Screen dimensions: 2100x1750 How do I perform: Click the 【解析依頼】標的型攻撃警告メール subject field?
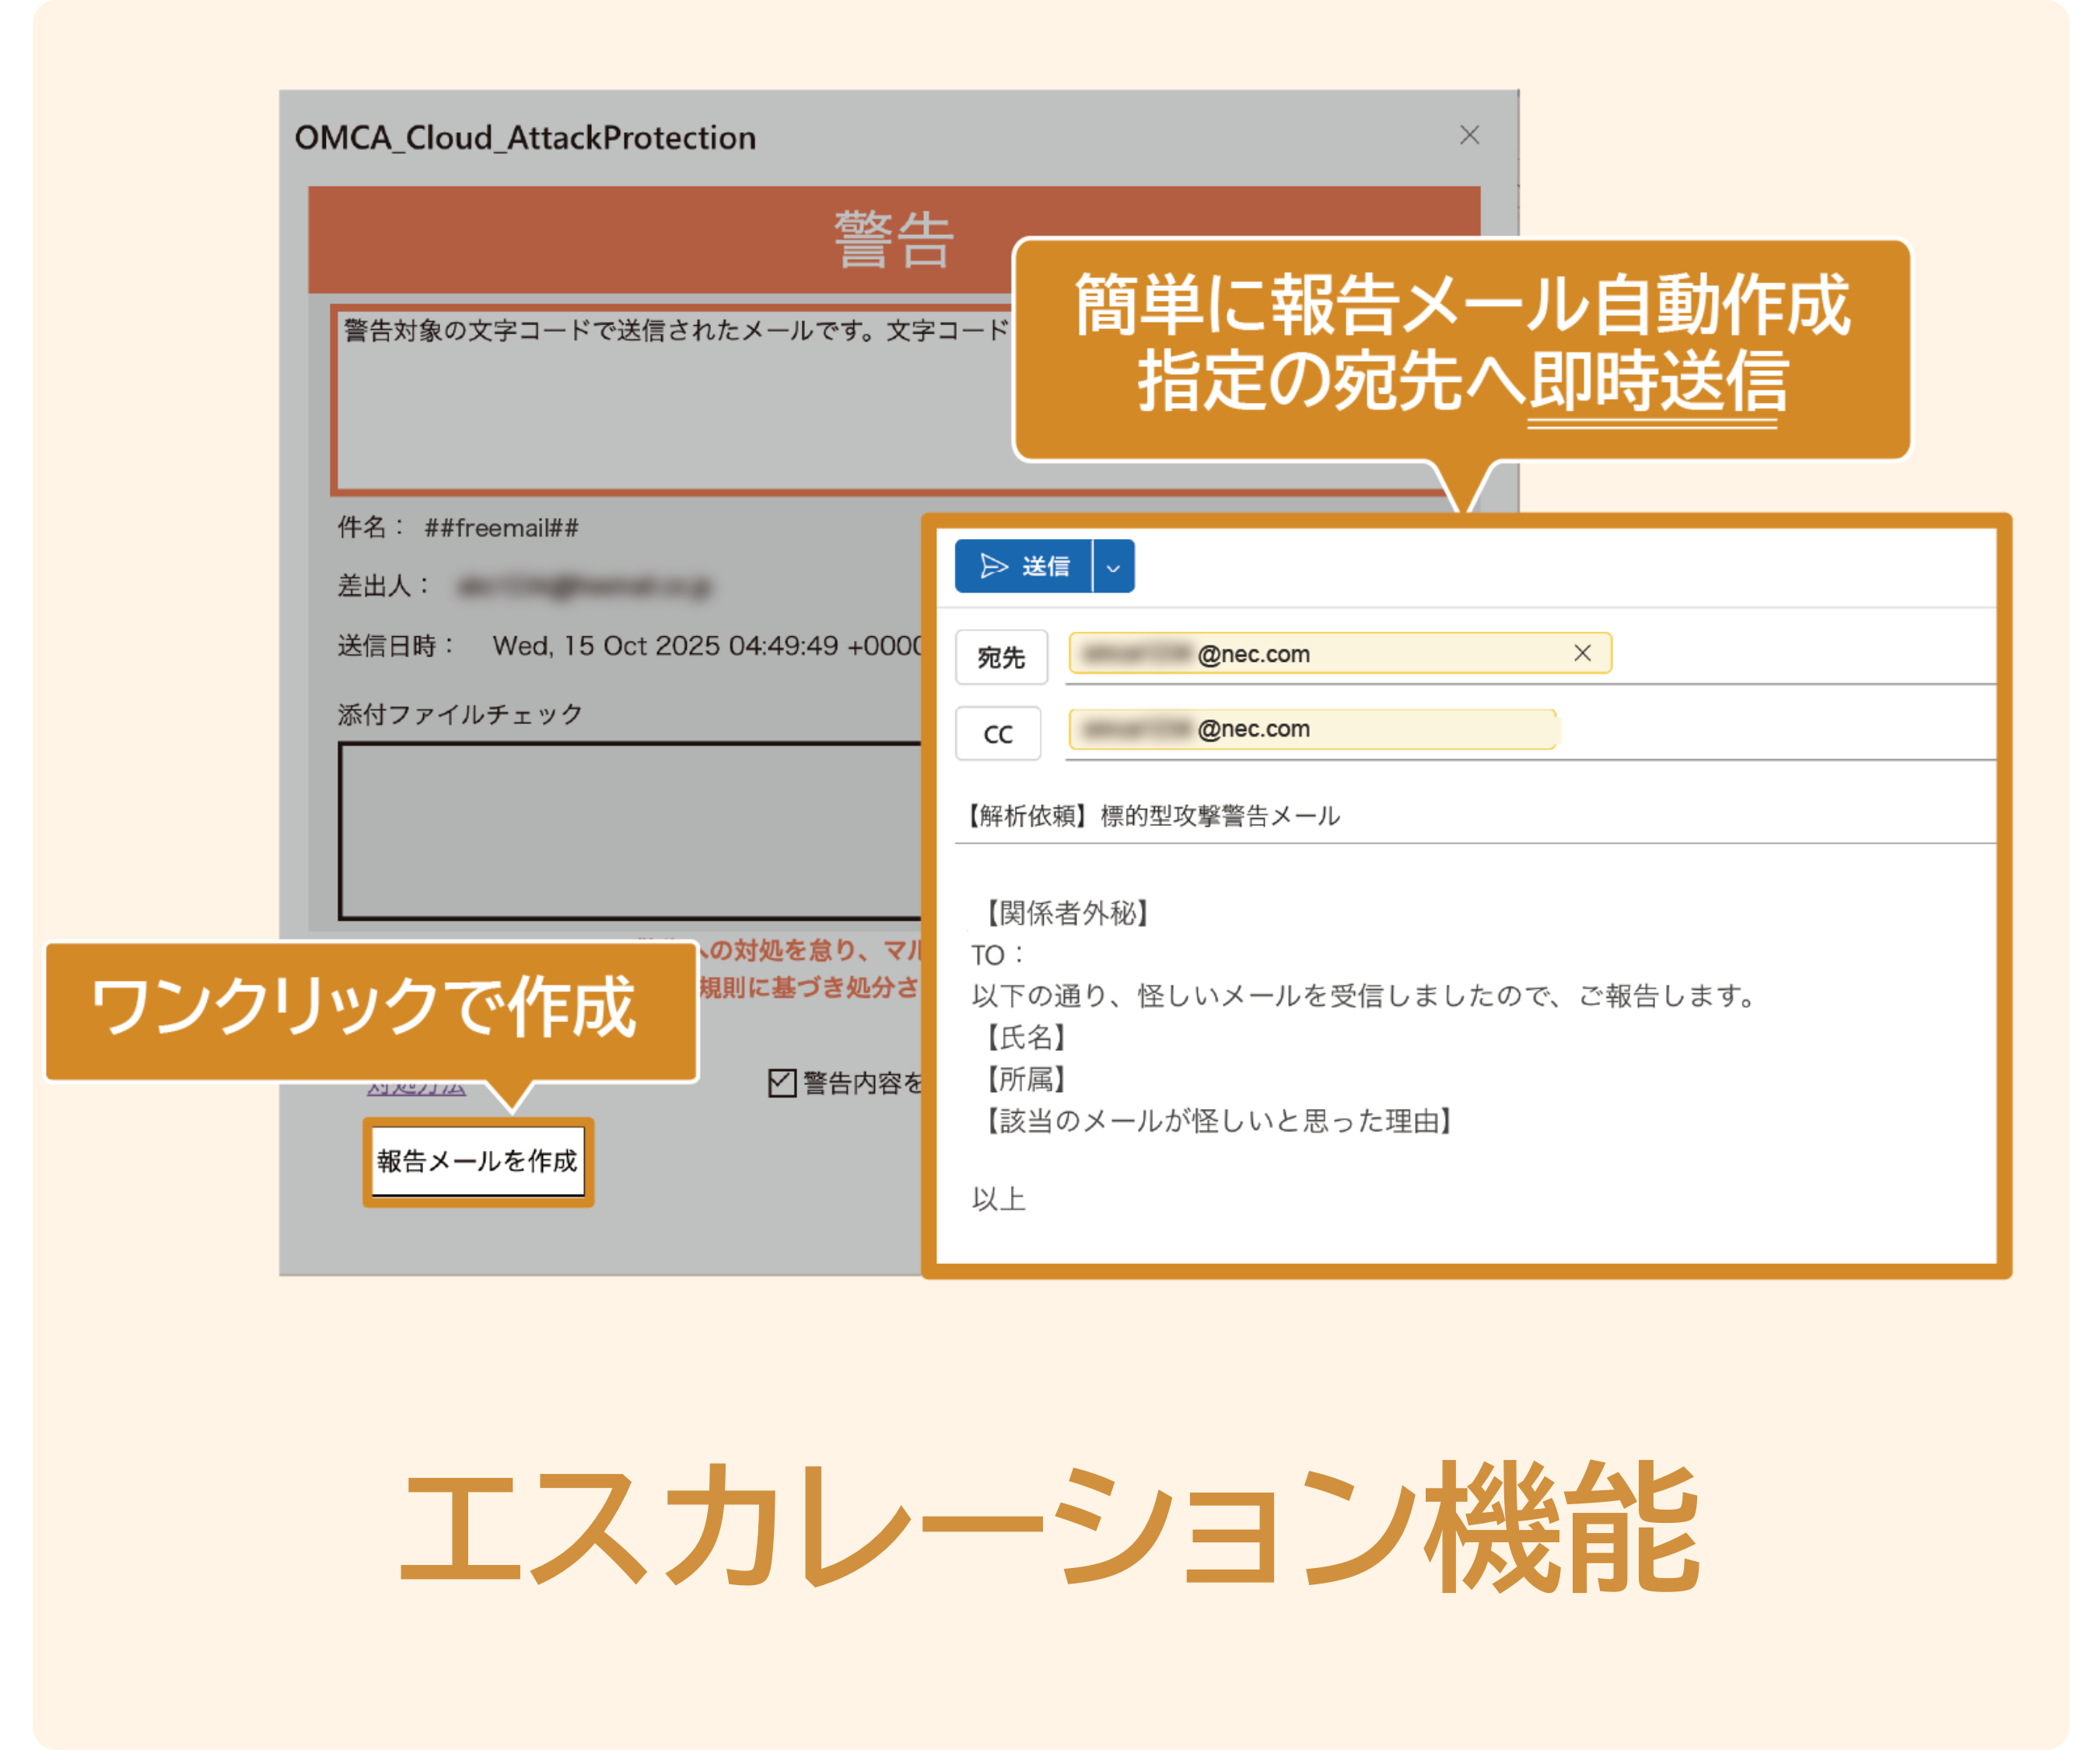point(1150,816)
